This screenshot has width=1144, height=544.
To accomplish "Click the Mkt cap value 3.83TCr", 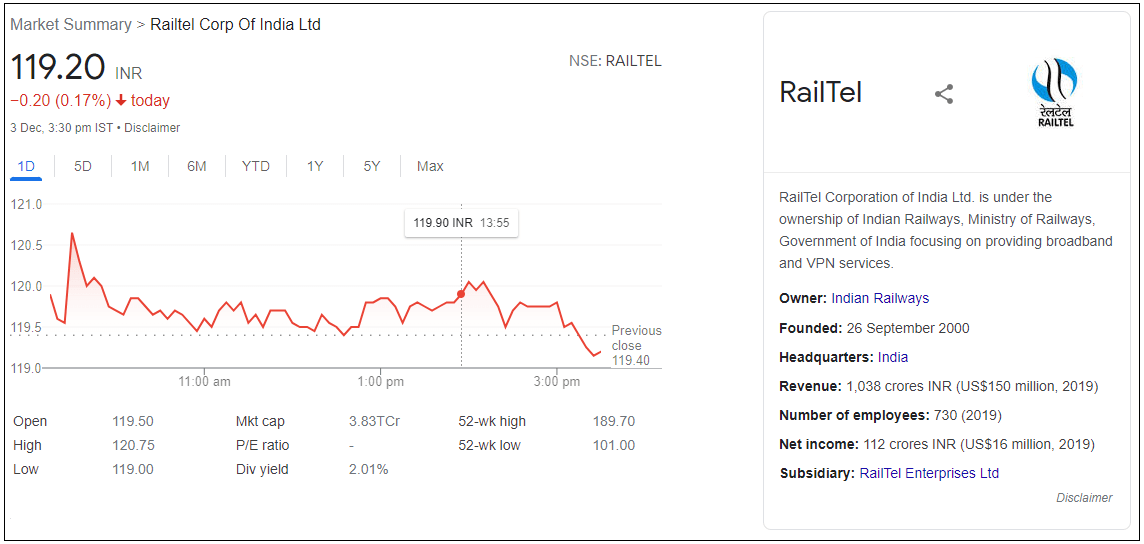I will [374, 421].
